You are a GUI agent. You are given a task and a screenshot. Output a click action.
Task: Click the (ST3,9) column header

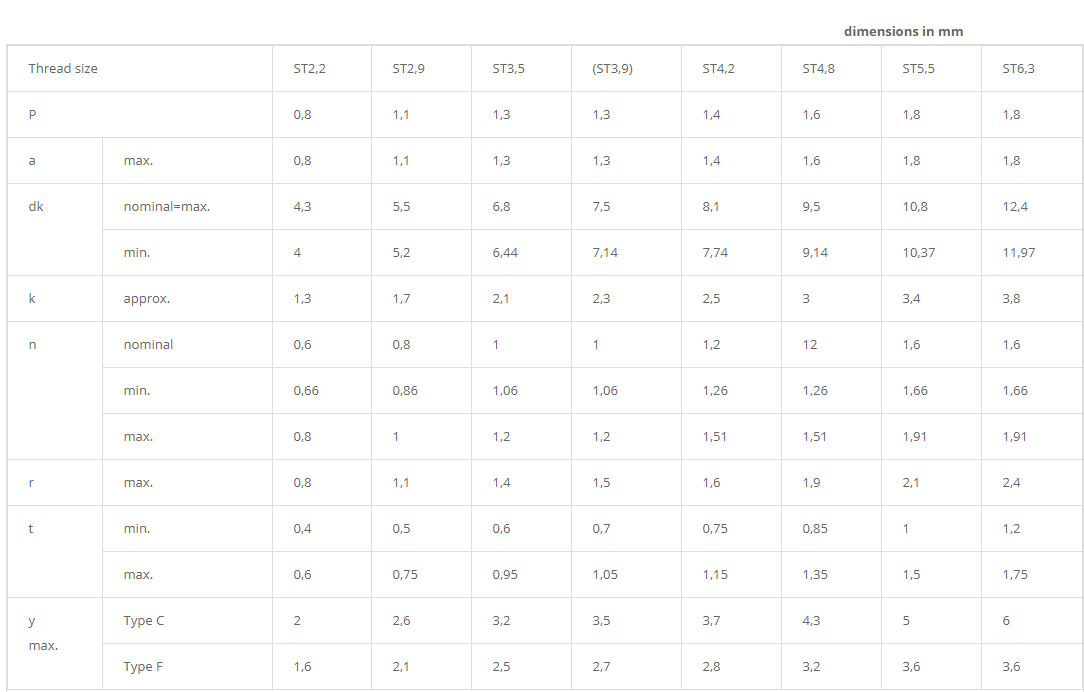point(612,69)
